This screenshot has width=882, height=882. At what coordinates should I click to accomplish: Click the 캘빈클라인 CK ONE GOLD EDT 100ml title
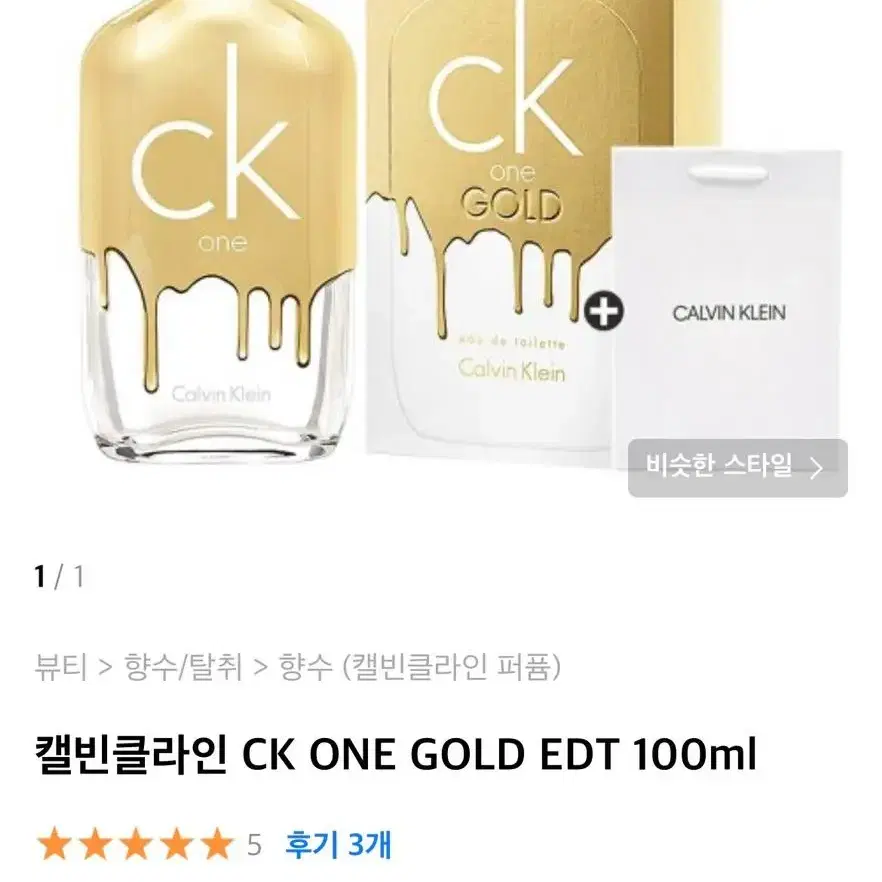click(395, 754)
